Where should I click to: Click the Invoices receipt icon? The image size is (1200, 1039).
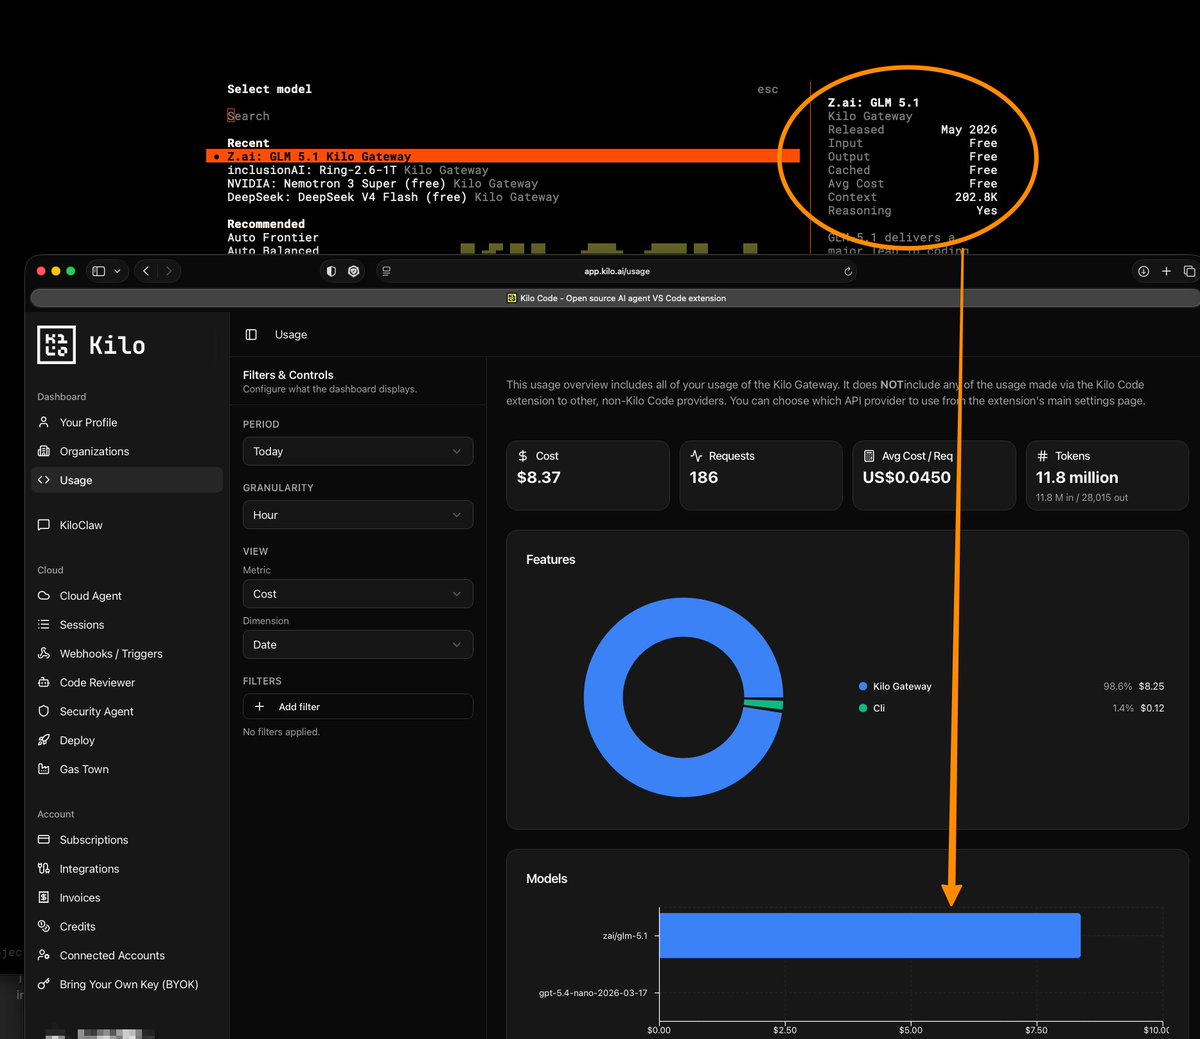(x=44, y=898)
